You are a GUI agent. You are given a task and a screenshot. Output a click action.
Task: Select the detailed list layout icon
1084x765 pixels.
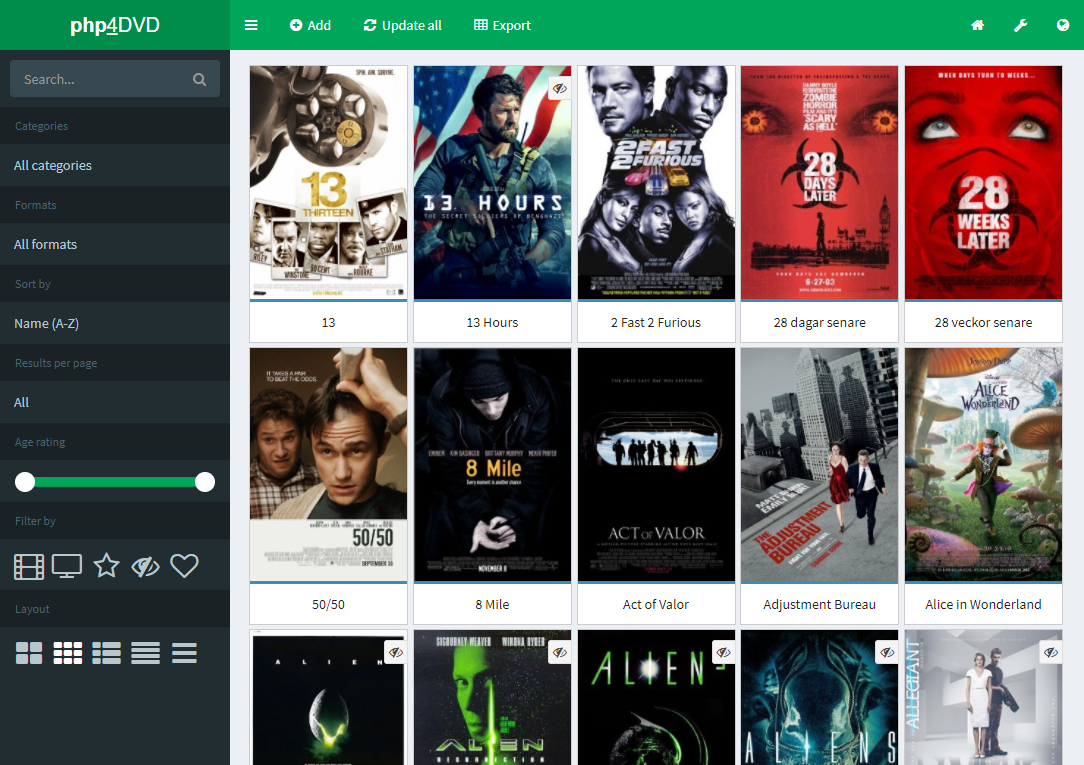(106, 653)
